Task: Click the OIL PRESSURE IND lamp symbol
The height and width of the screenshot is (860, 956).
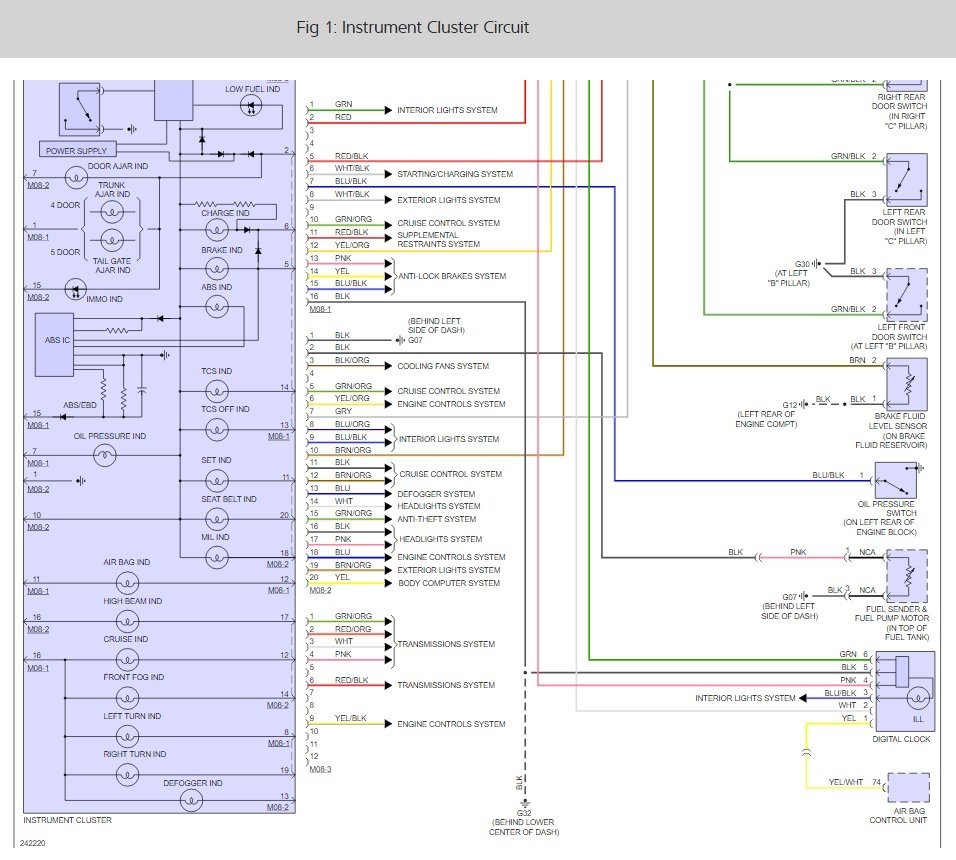Action: click(104, 455)
